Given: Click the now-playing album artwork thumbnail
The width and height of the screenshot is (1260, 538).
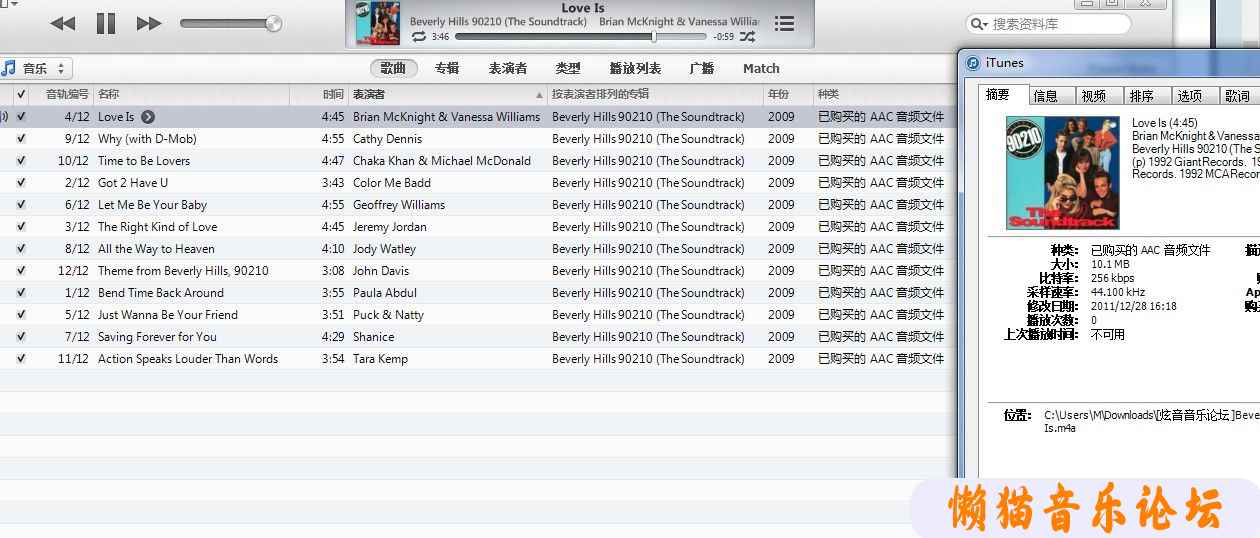Looking at the screenshot, I should (x=376, y=23).
